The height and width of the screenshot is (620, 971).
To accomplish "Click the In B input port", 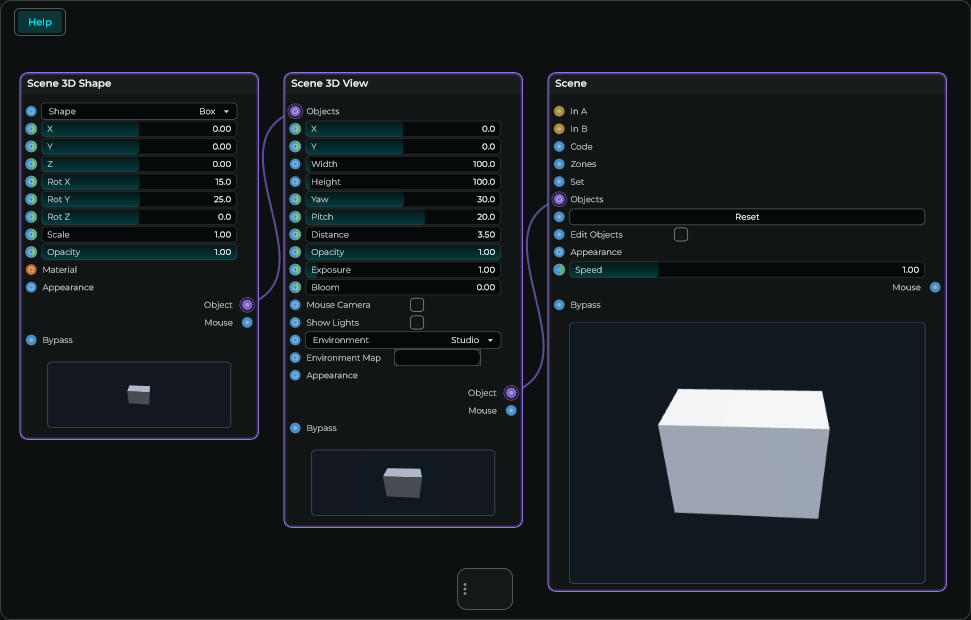I will (x=559, y=129).
